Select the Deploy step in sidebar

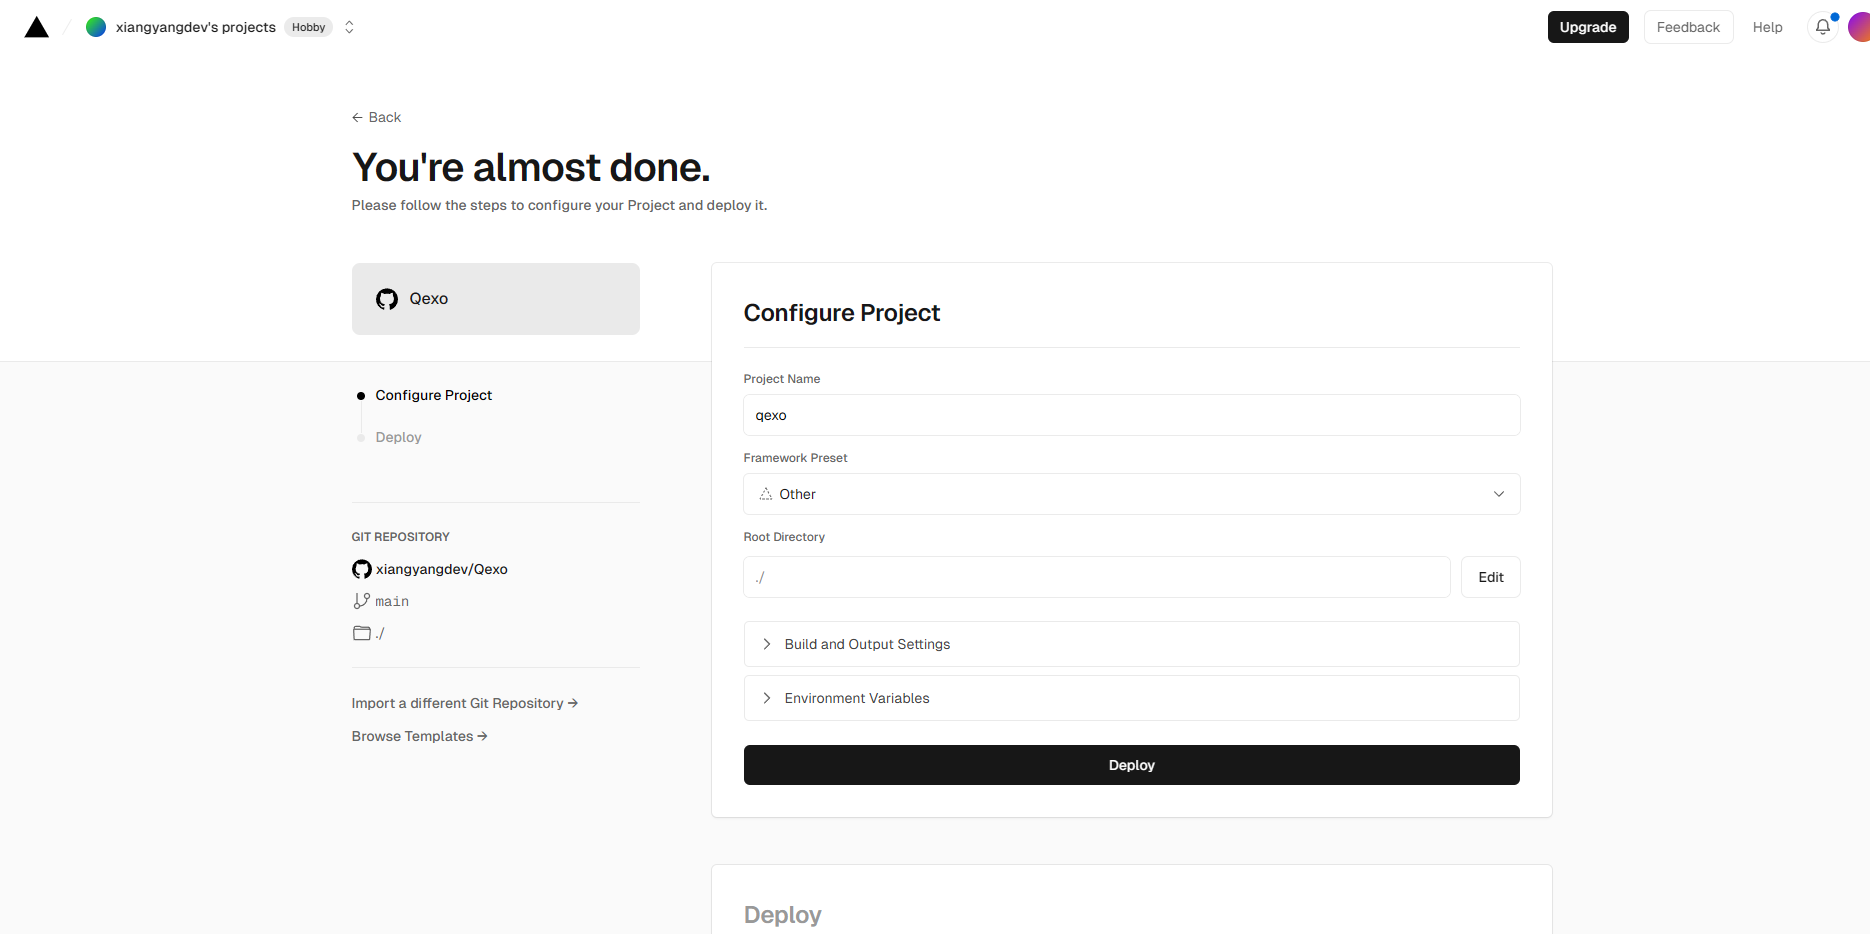pos(398,437)
